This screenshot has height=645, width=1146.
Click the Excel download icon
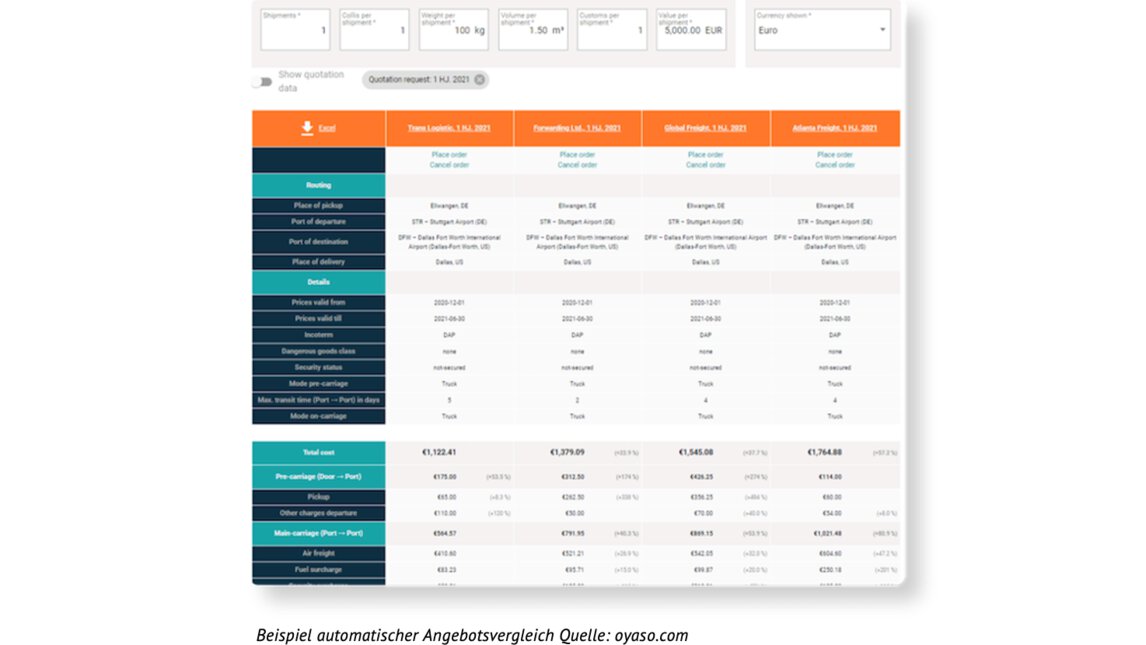coord(307,128)
